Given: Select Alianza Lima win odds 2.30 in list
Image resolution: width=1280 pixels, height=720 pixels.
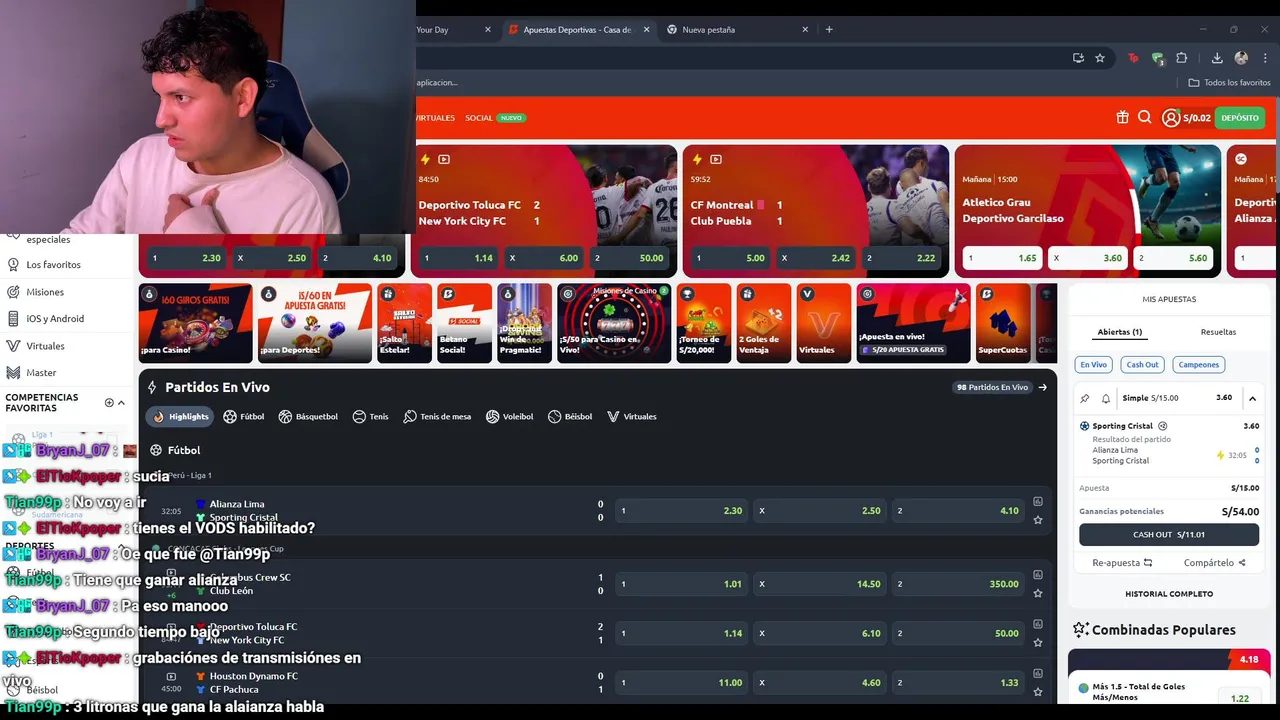Looking at the screenshot, I should pyautogui.click(x=682, y=511).
